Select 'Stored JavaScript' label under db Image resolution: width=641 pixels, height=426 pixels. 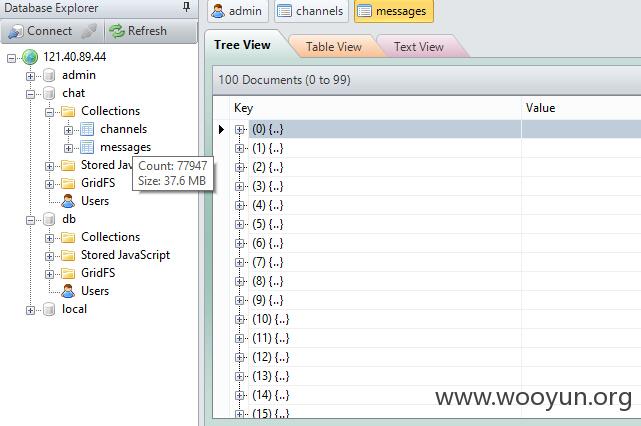tap(126, 255)
